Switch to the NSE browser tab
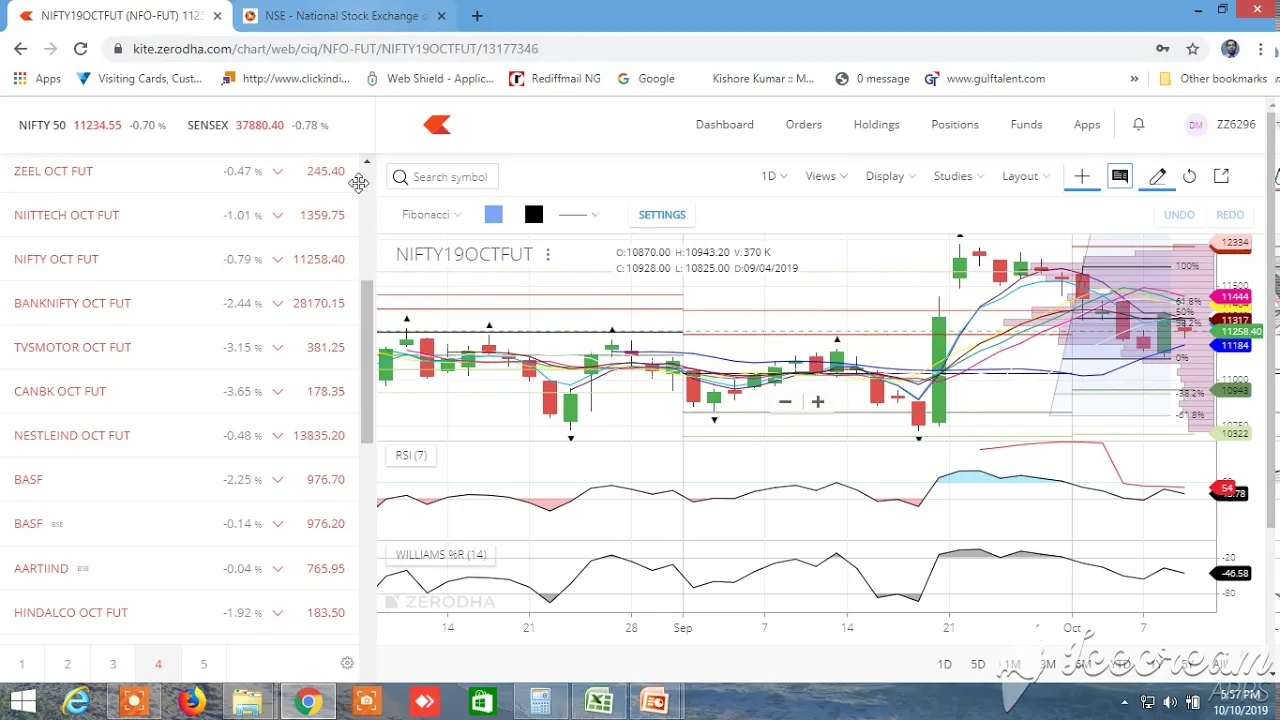Screen dimensions: 1280x720 click(x=345, y=16)
